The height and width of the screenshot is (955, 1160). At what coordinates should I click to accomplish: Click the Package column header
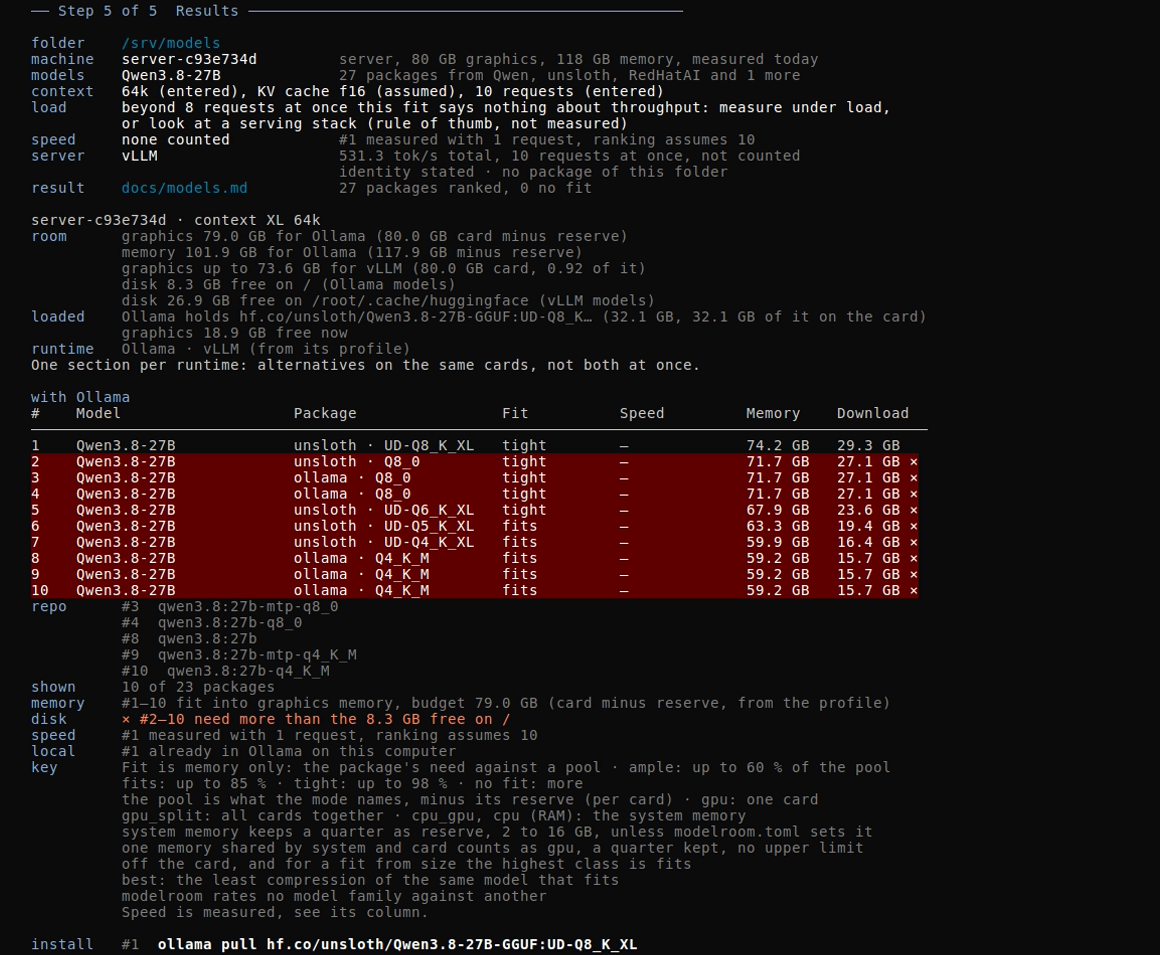(x=325, y=414)
